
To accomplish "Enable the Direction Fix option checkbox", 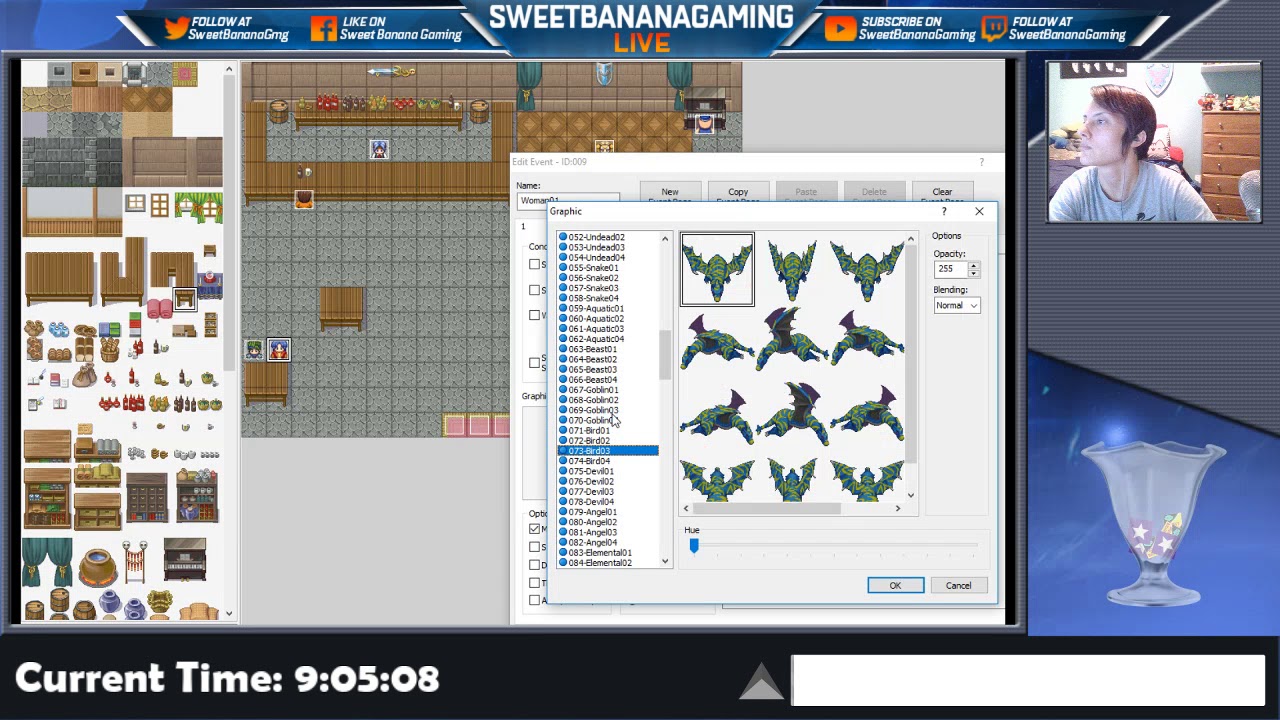I will [534, 565].
